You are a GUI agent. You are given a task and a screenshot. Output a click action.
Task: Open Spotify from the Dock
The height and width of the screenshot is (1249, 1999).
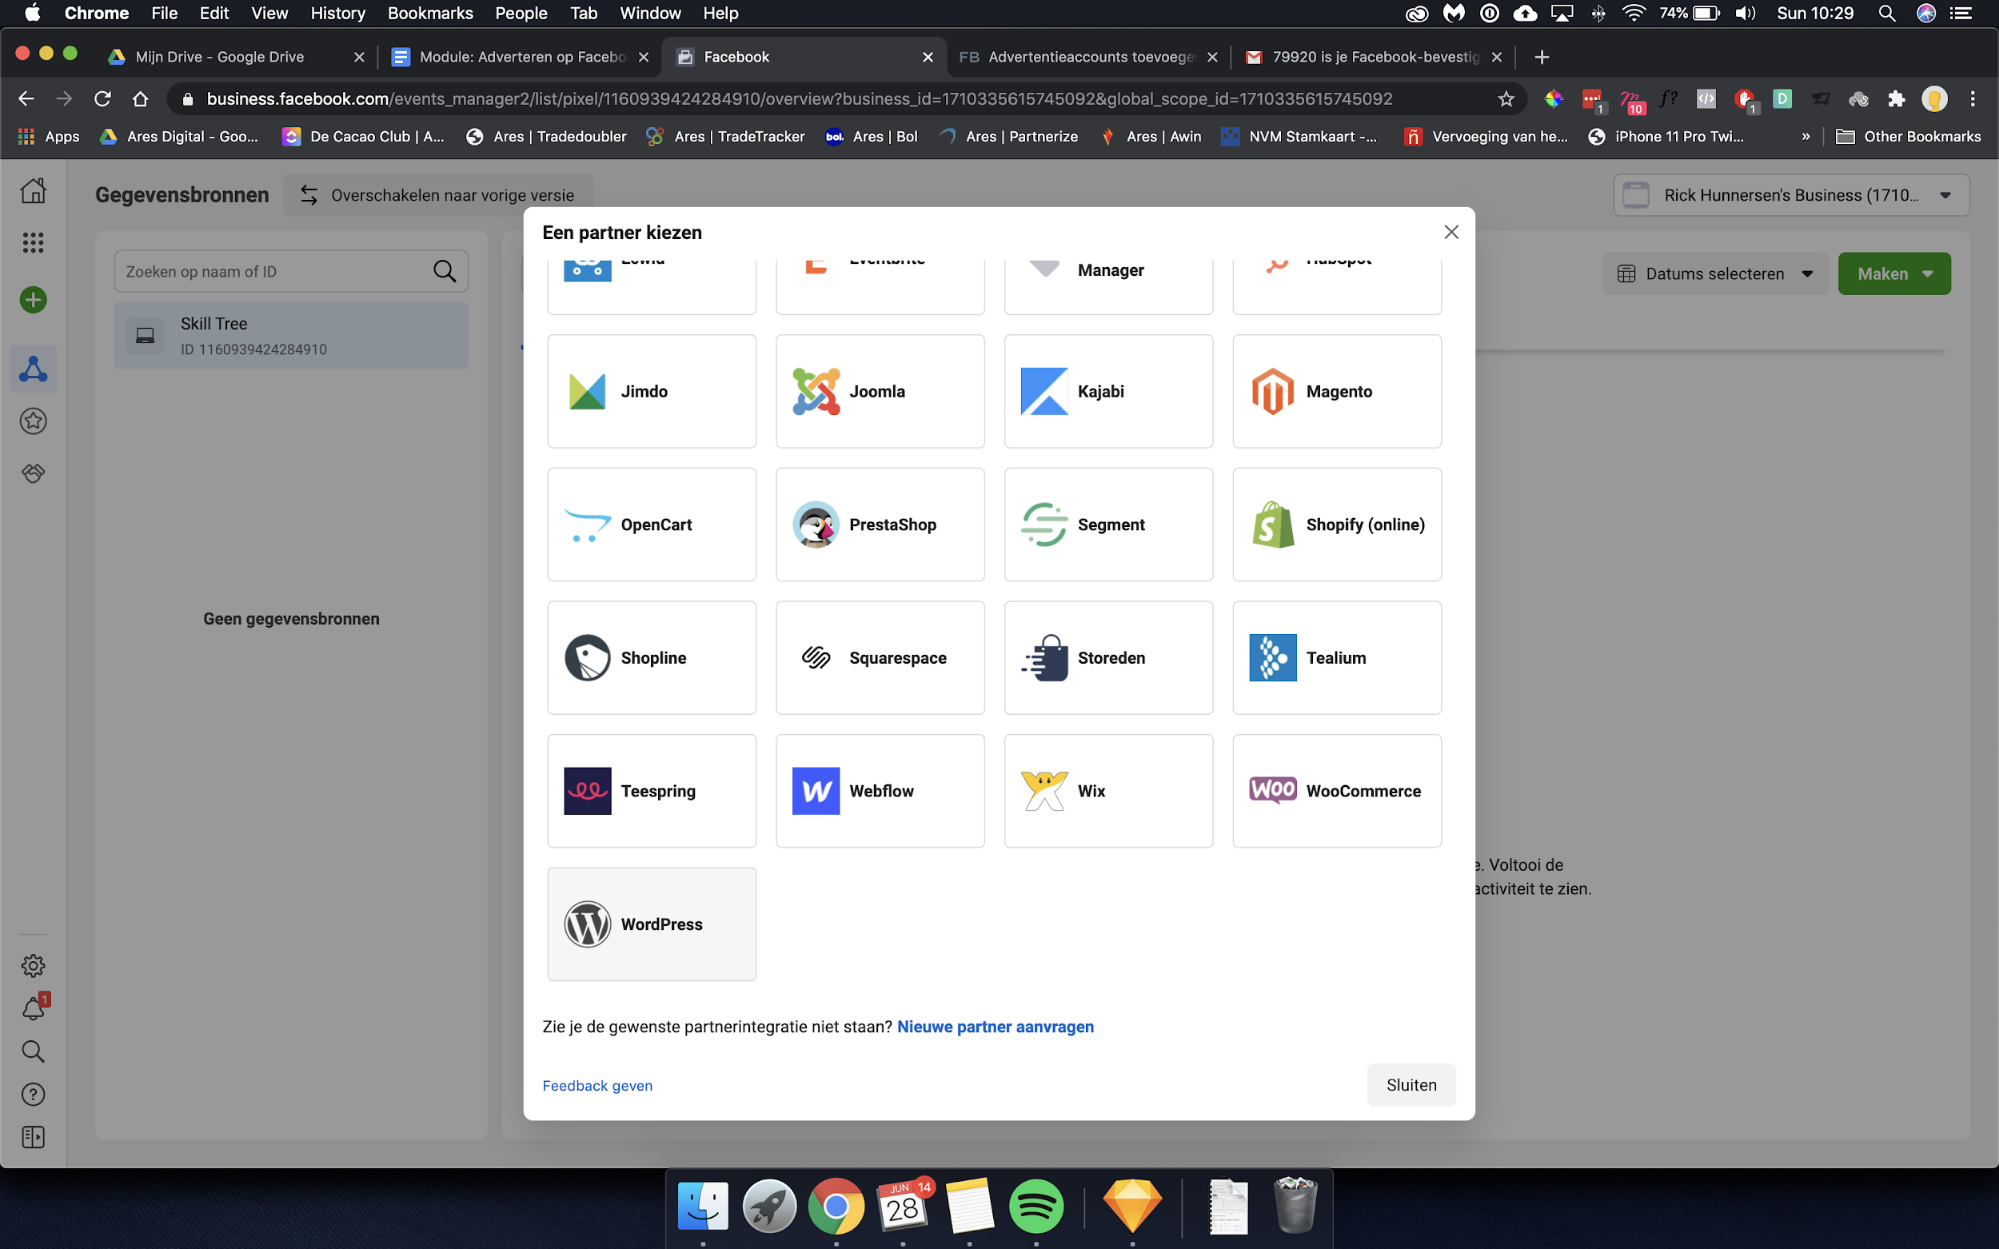1035,1206
